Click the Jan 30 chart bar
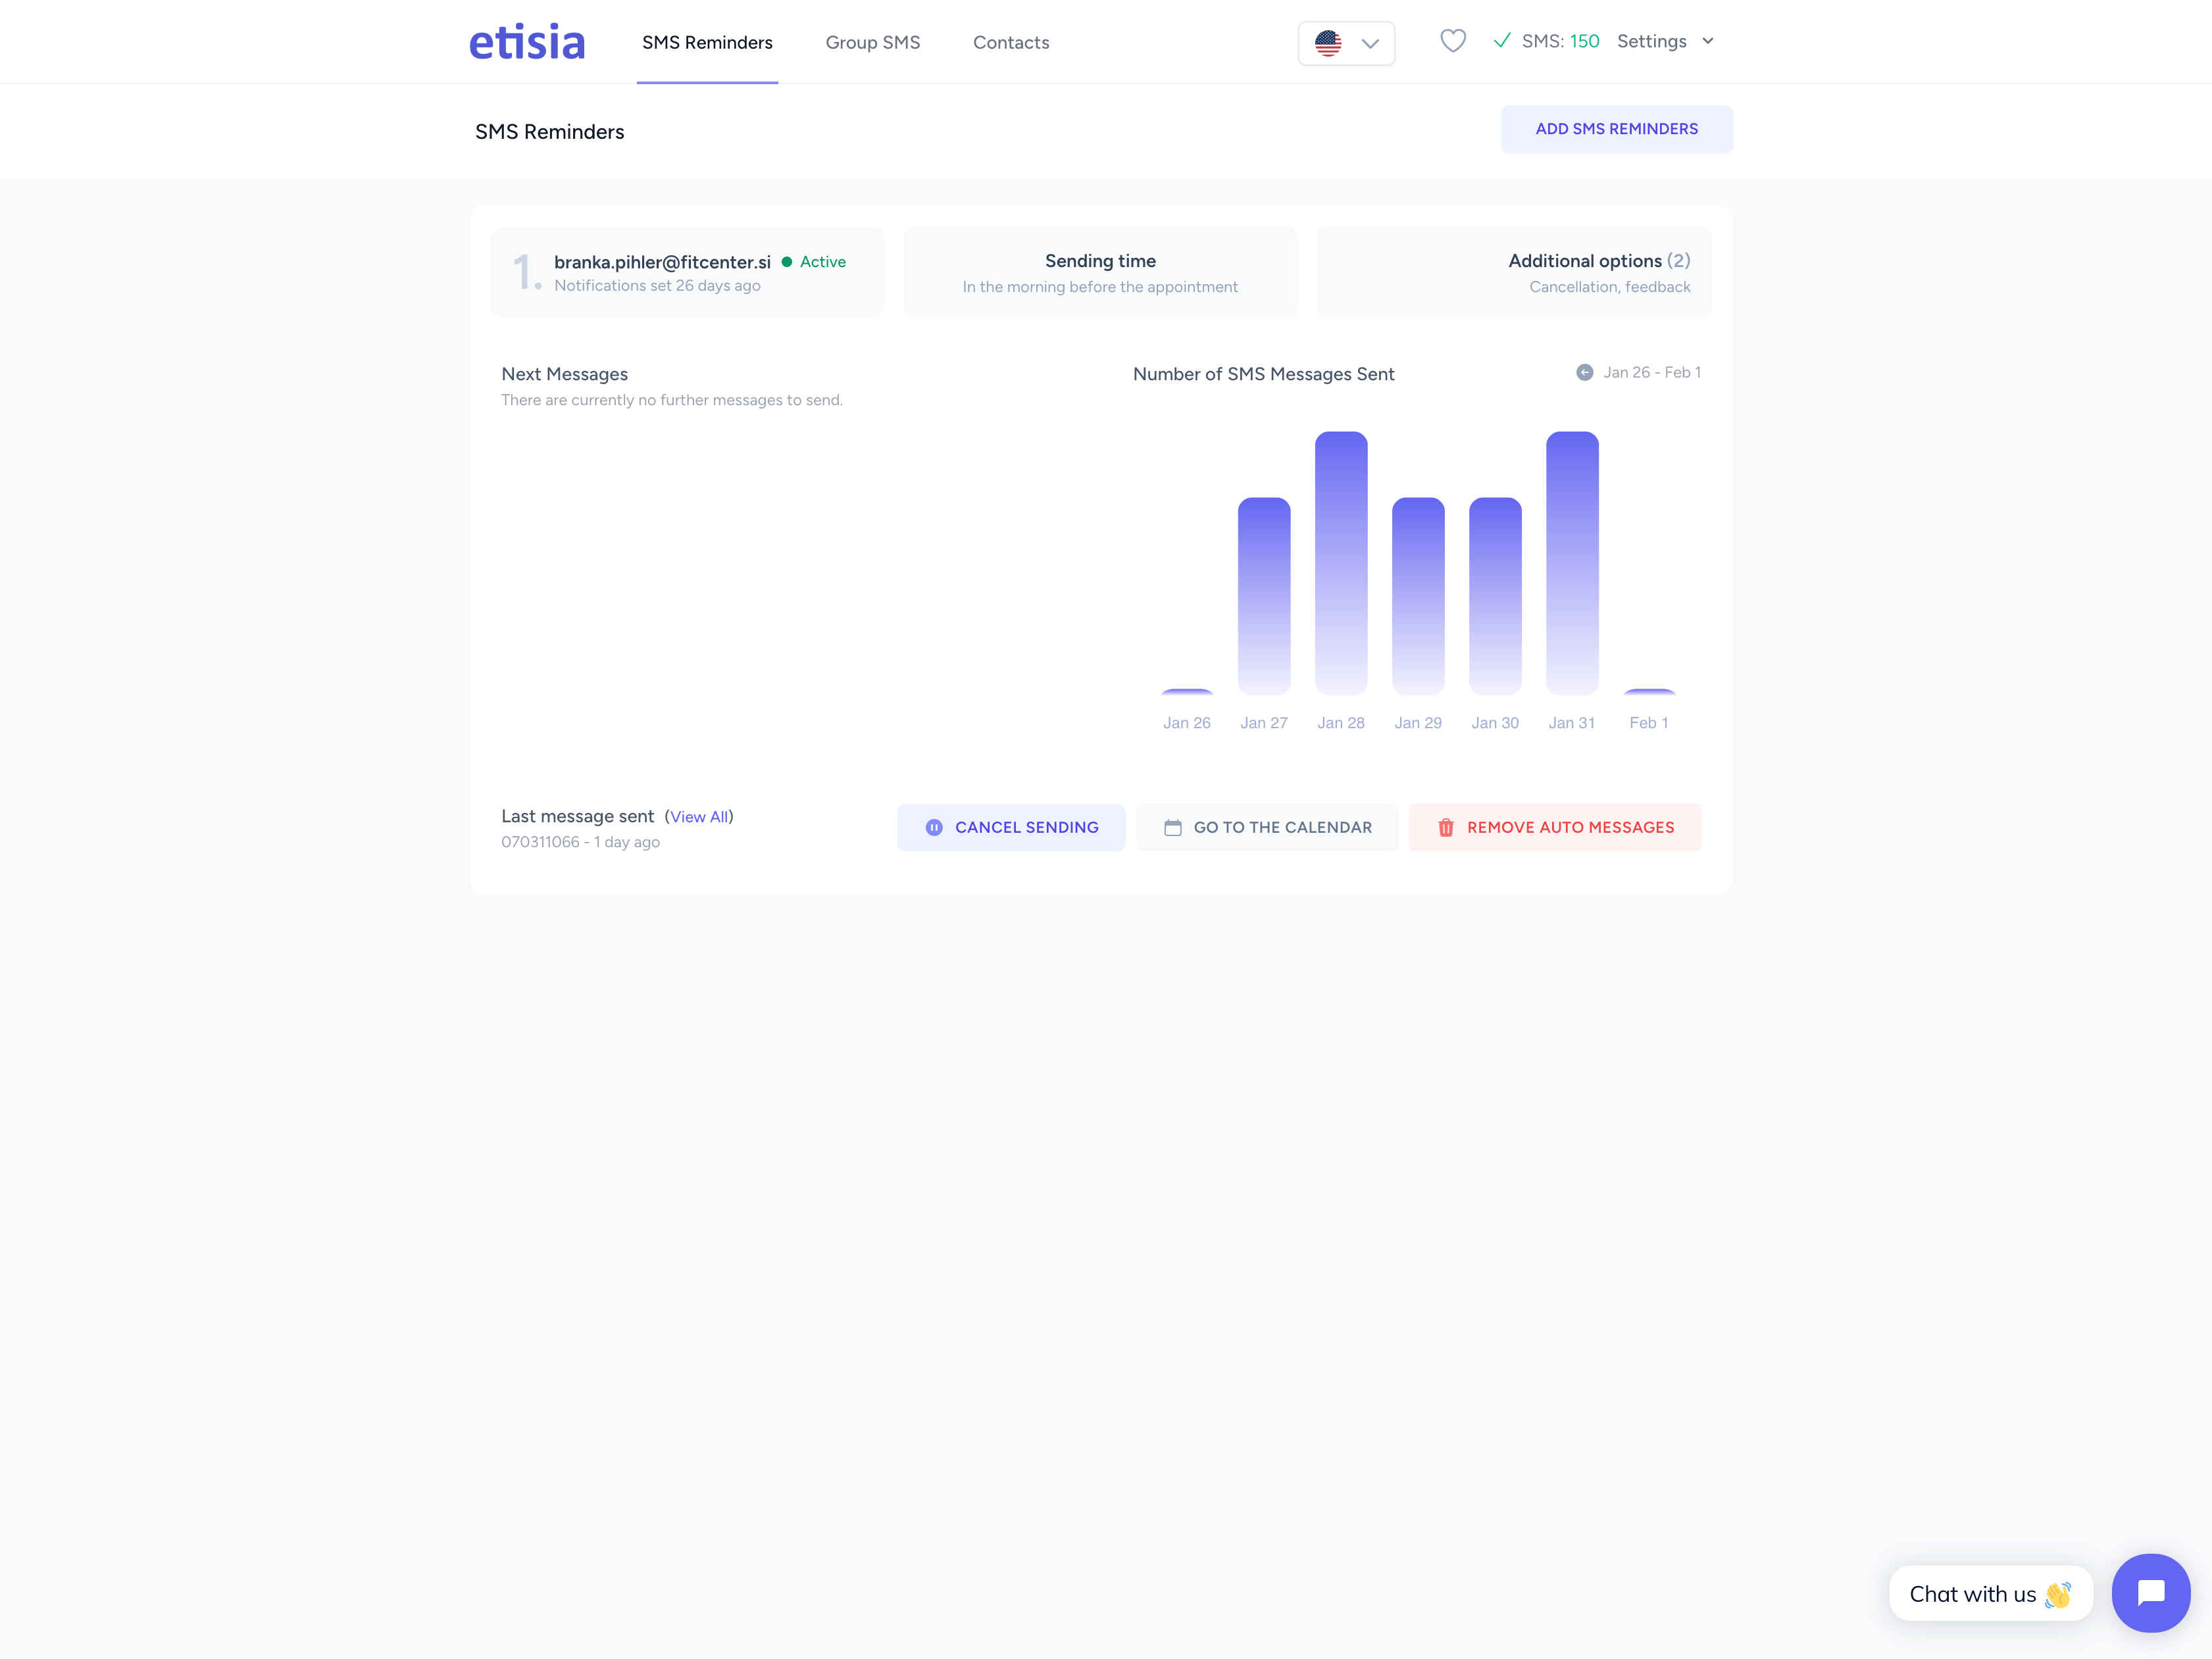This screenshot has height=1659, width=2212. click(1495, 596)
